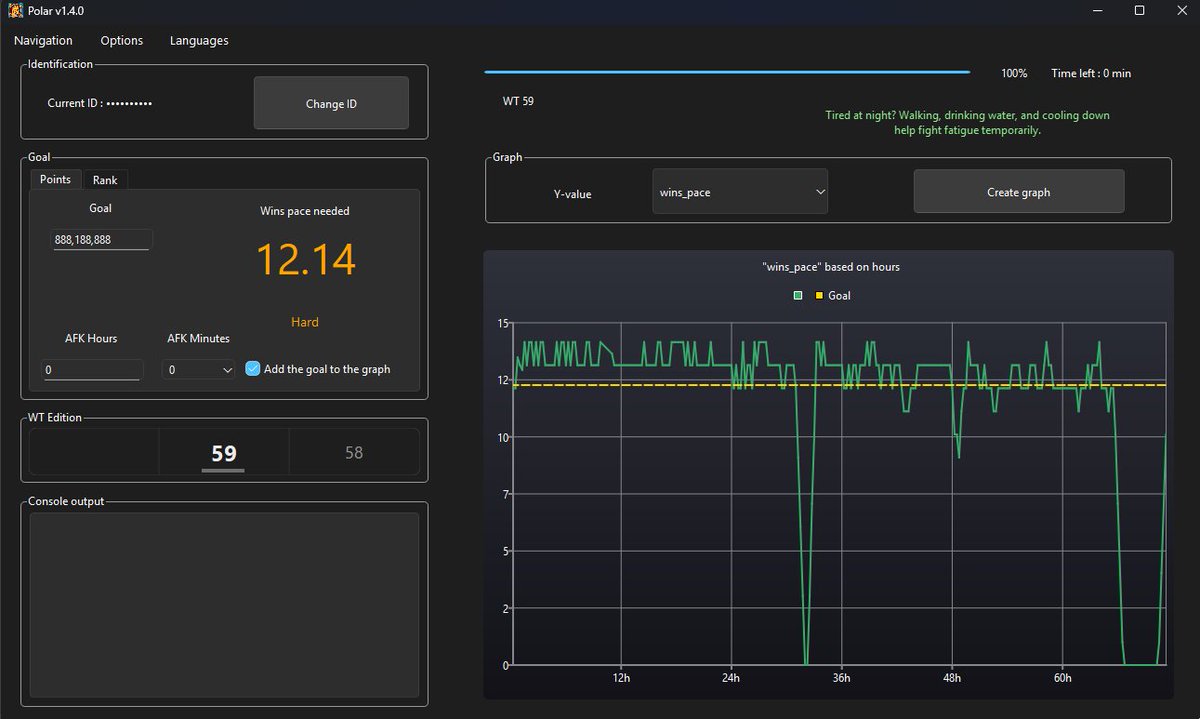Viewport: 1200px width, 719px height.
Task: Open the Y-value wins_pace dropdown
Action: click(x=740, y=191)
